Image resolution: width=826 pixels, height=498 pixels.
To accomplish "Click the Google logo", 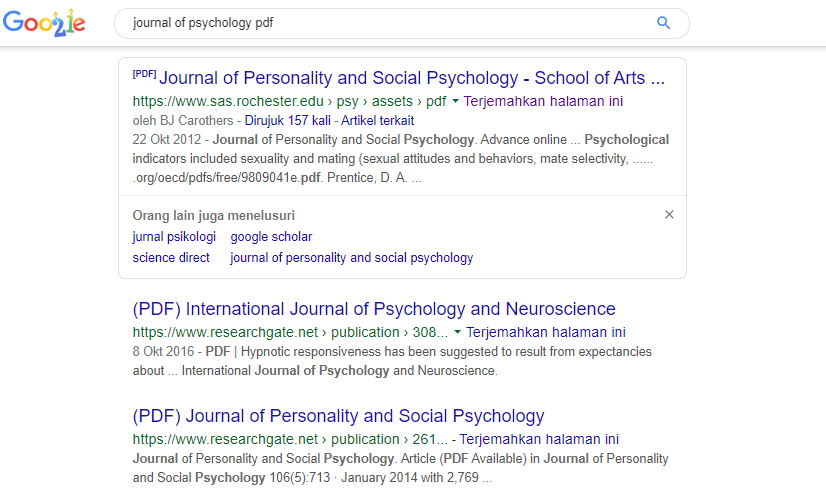I will click(44, 23).
